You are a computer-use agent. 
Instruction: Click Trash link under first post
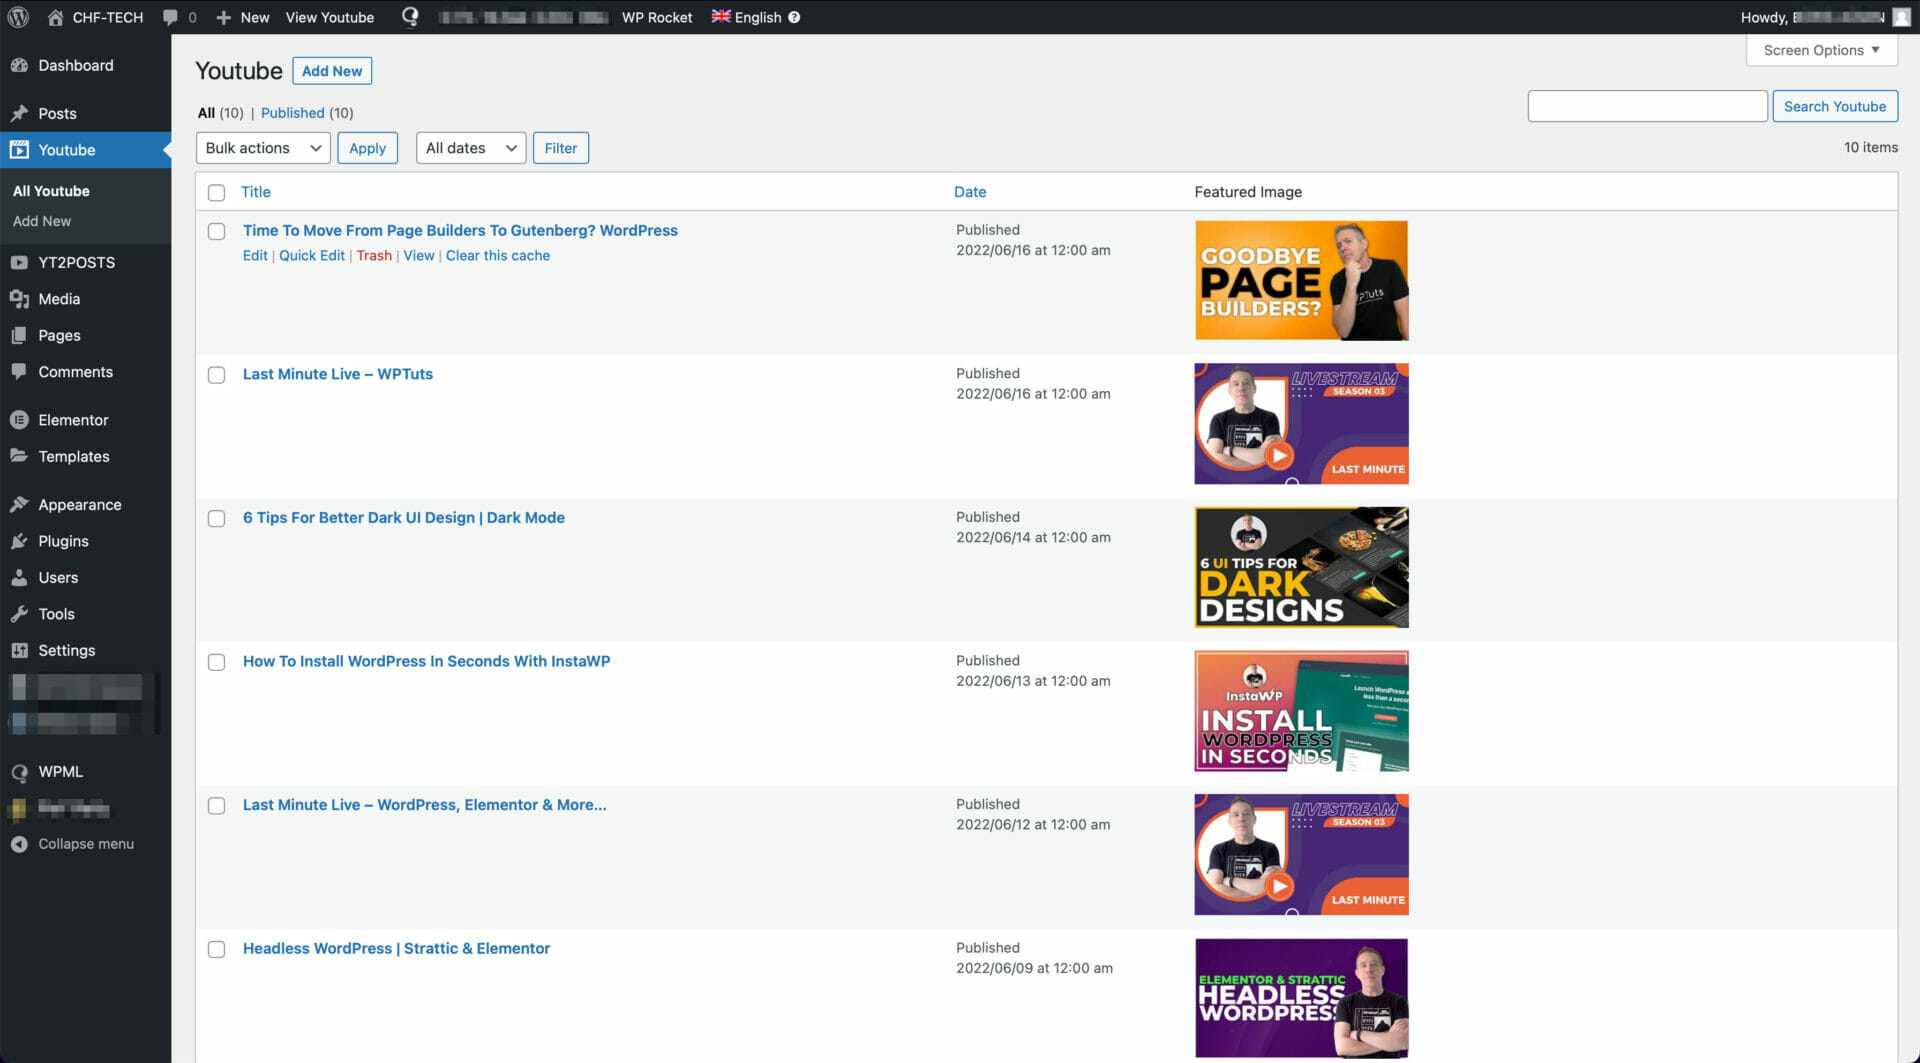click(374, 255)
